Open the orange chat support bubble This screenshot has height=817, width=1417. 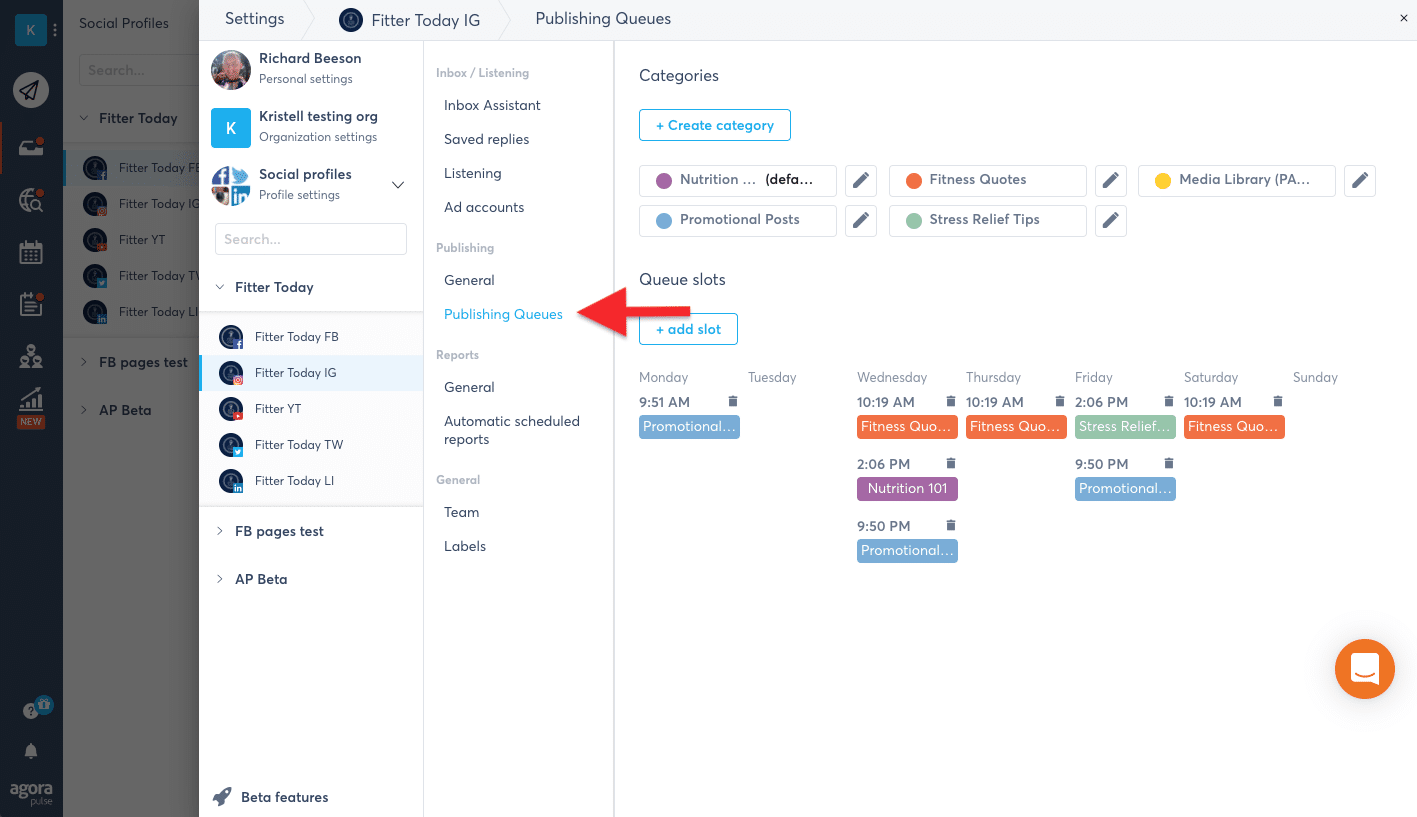[x=1365, y=669]
